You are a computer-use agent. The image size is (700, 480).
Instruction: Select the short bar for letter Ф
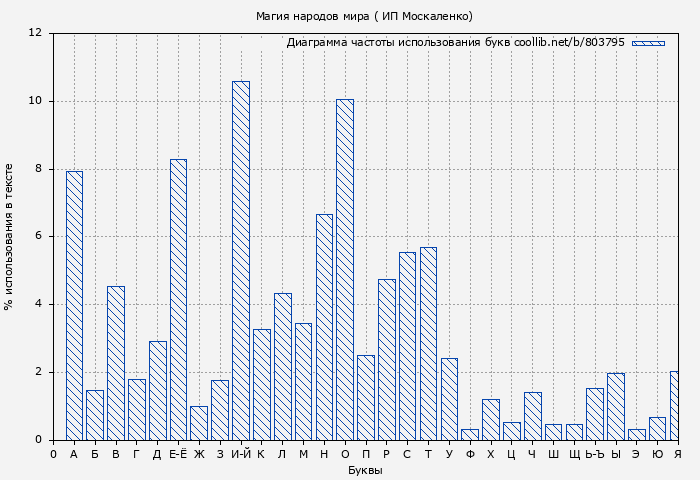(470, 435)
